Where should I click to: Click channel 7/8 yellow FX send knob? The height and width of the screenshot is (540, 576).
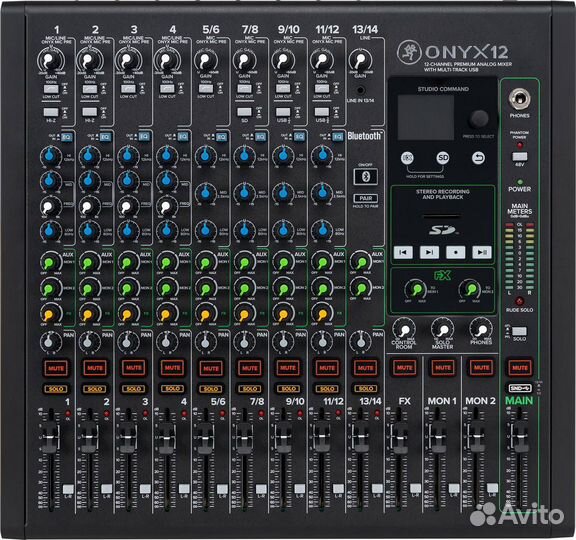244,314
